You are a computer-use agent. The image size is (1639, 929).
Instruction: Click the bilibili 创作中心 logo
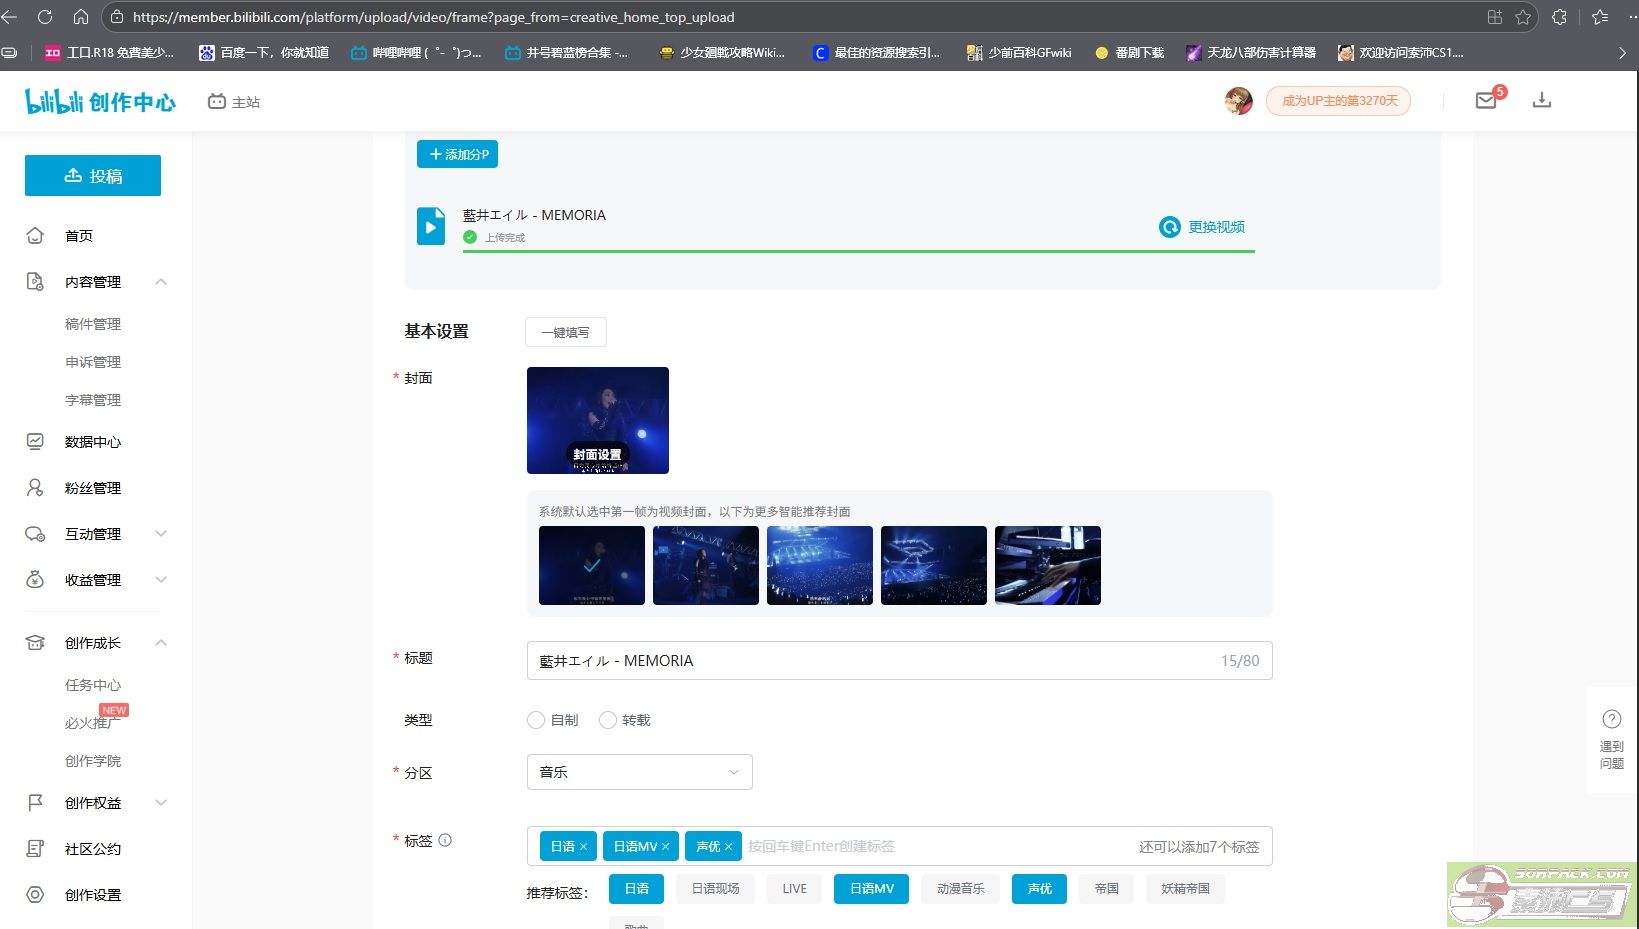pyautogui.click(x=100, y=101)
